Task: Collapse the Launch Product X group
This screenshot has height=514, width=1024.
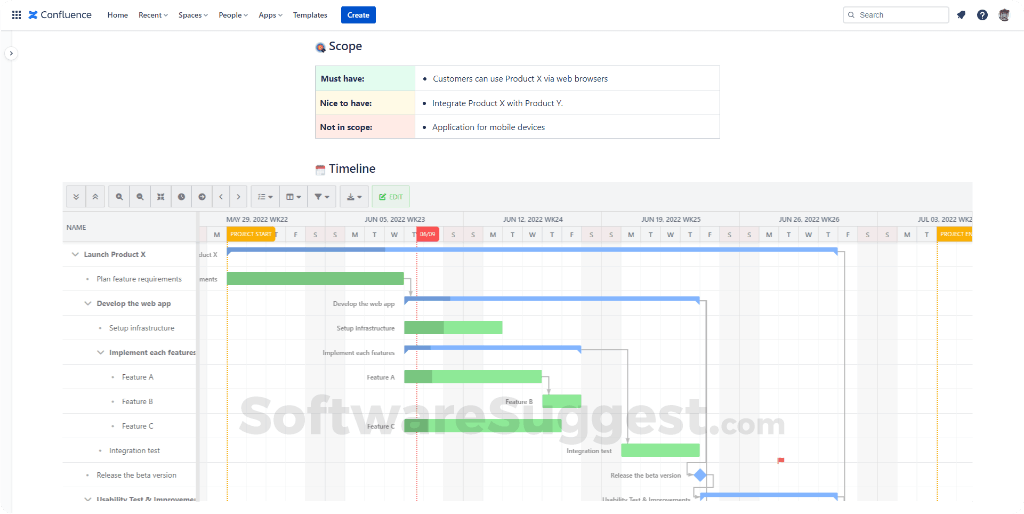Action: 75,255
